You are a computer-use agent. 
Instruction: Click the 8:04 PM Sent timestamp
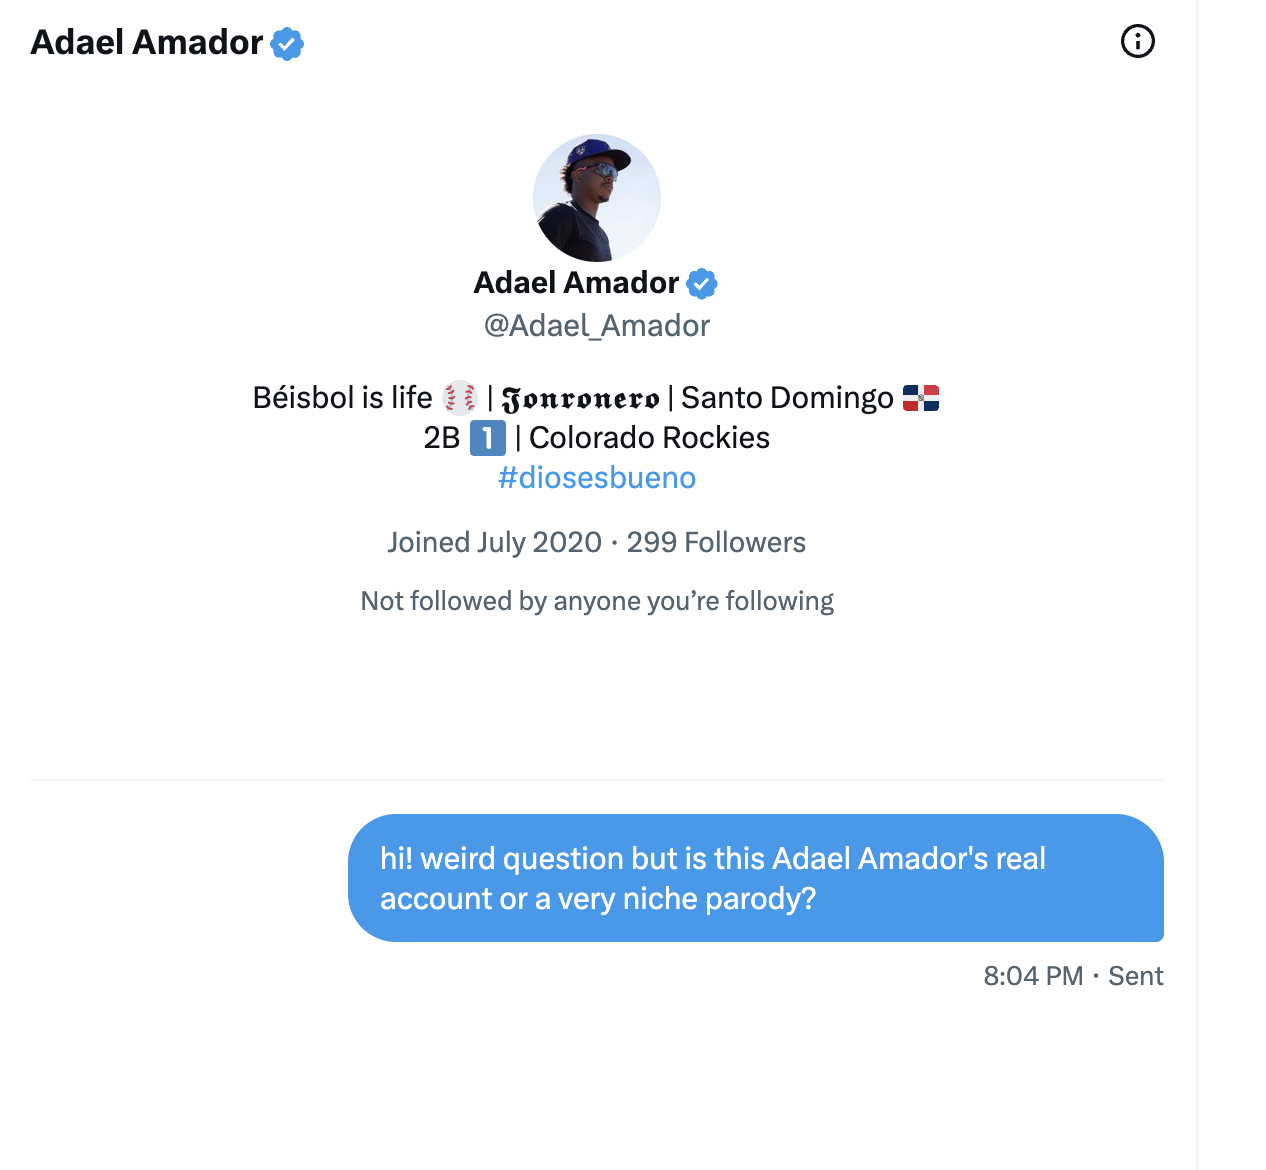click(x=1073, y=976)
